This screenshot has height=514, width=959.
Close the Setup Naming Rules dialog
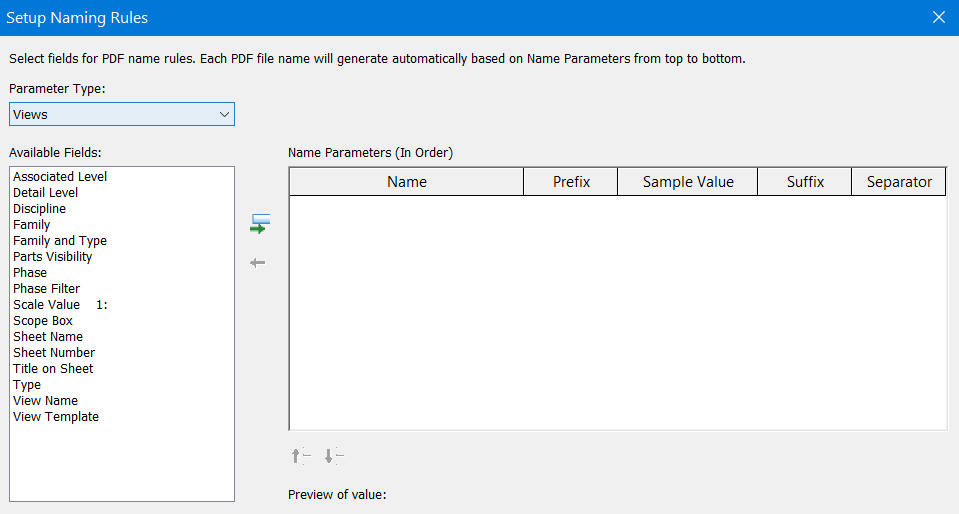pyautogui.click(x=939, y=17)
